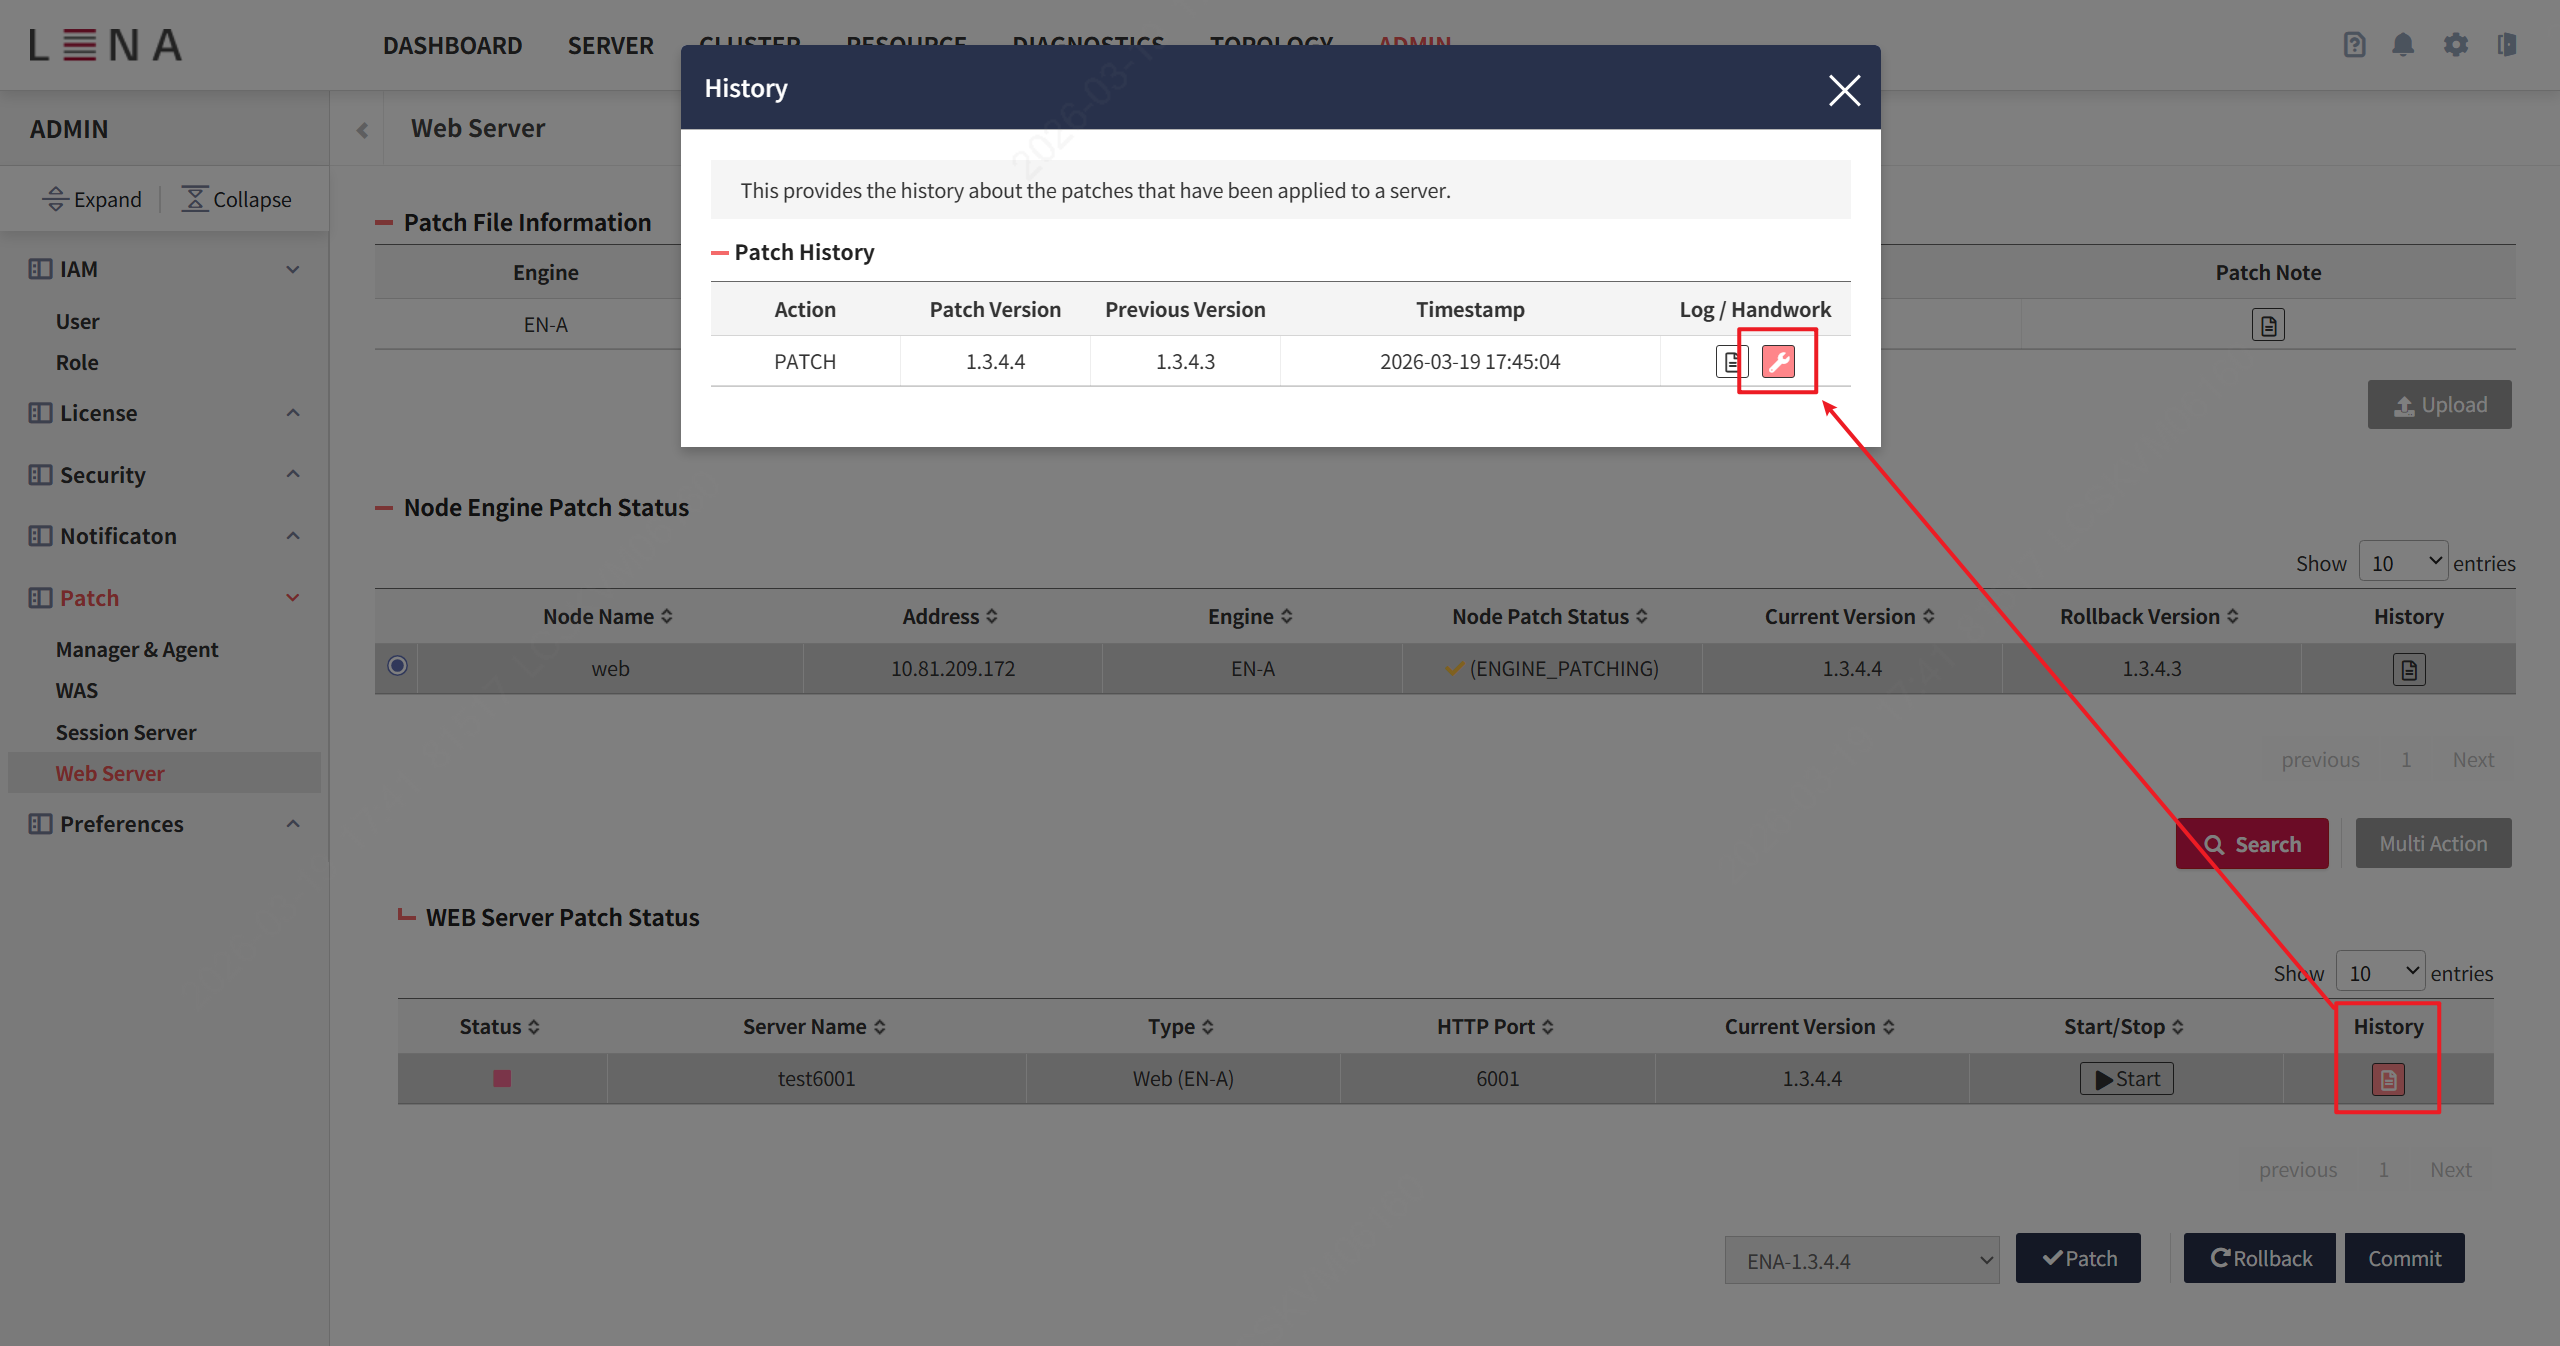Click the red stopped status icon for test6001
The image size is (2560, 1346).
[x=502, y=1078]
